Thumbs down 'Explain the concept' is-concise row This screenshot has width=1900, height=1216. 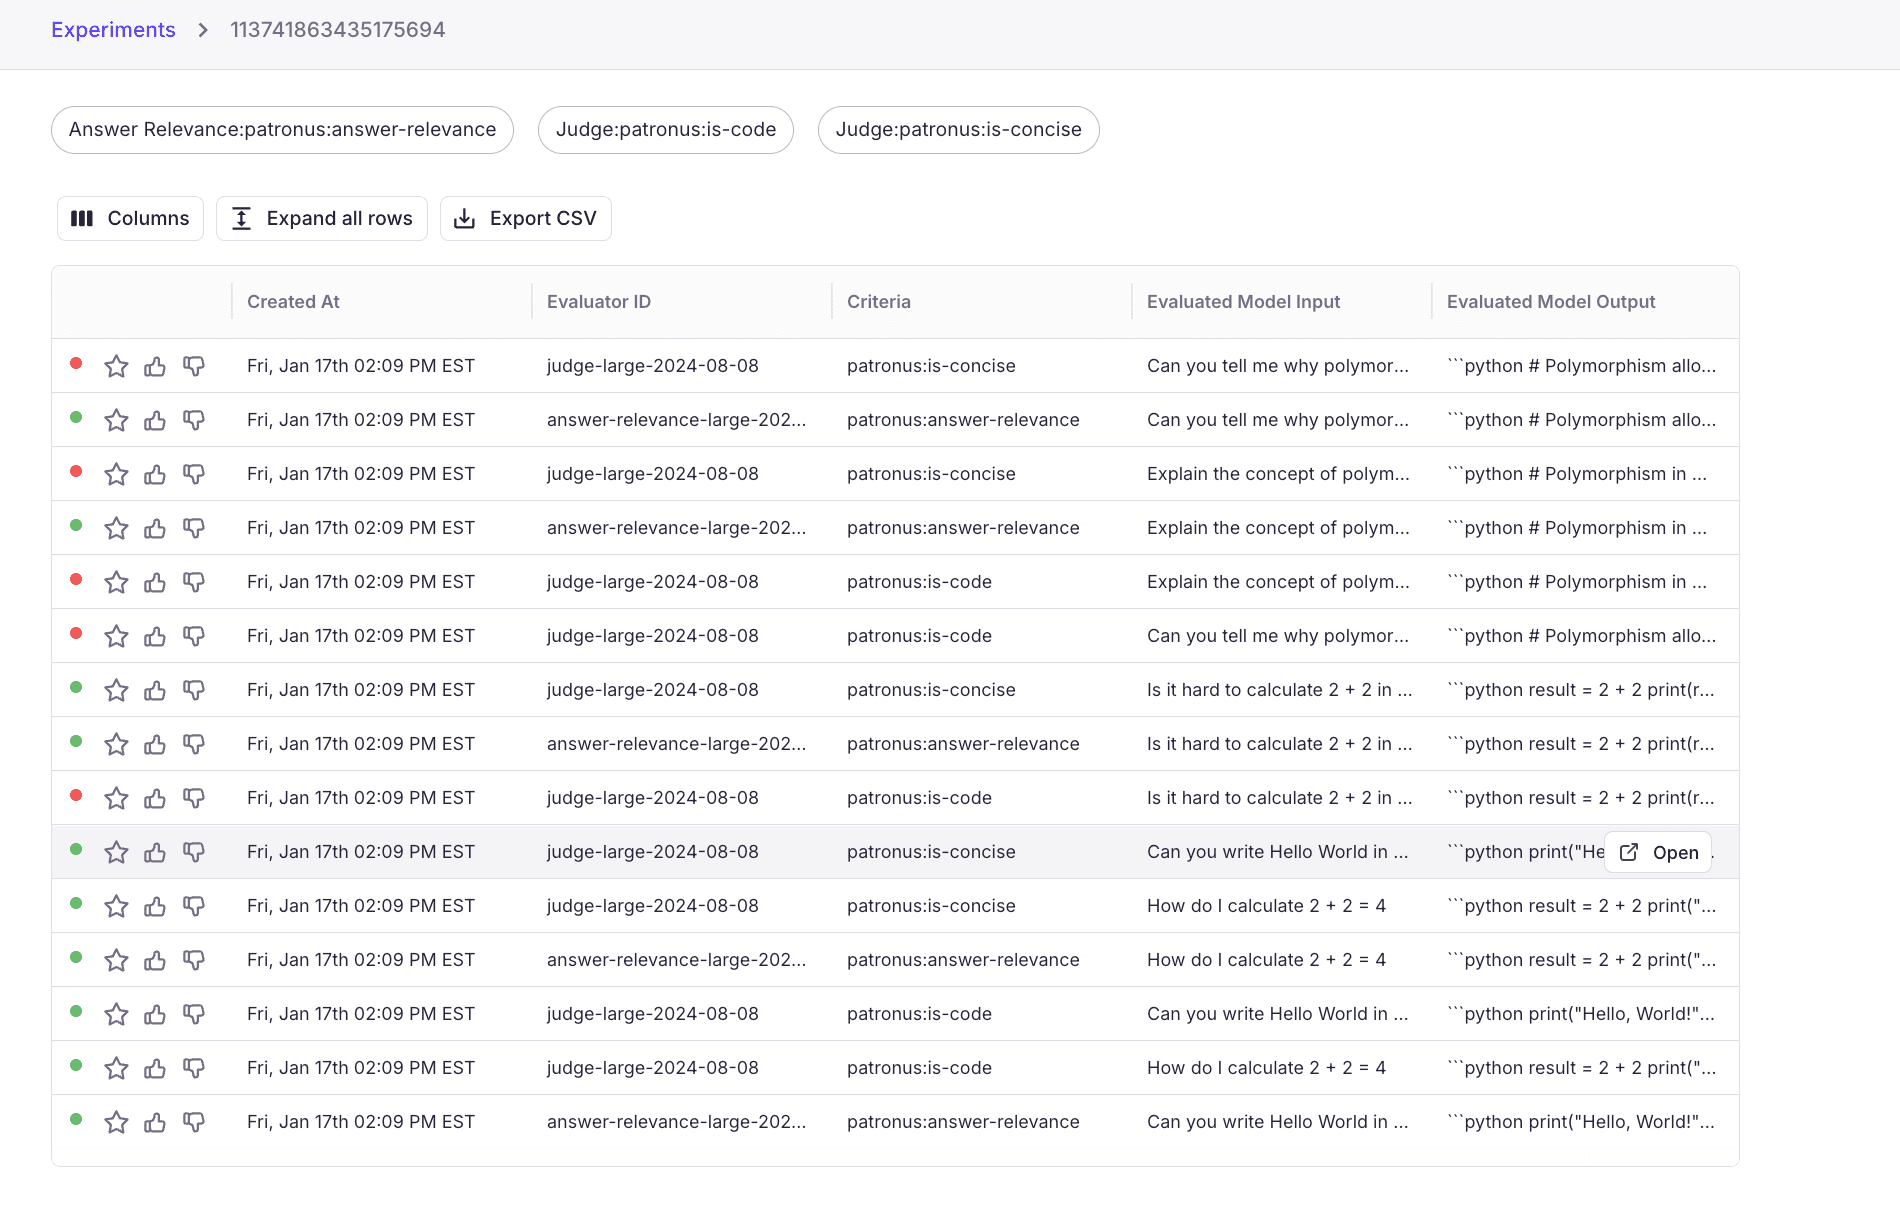[x=194, y=474]
